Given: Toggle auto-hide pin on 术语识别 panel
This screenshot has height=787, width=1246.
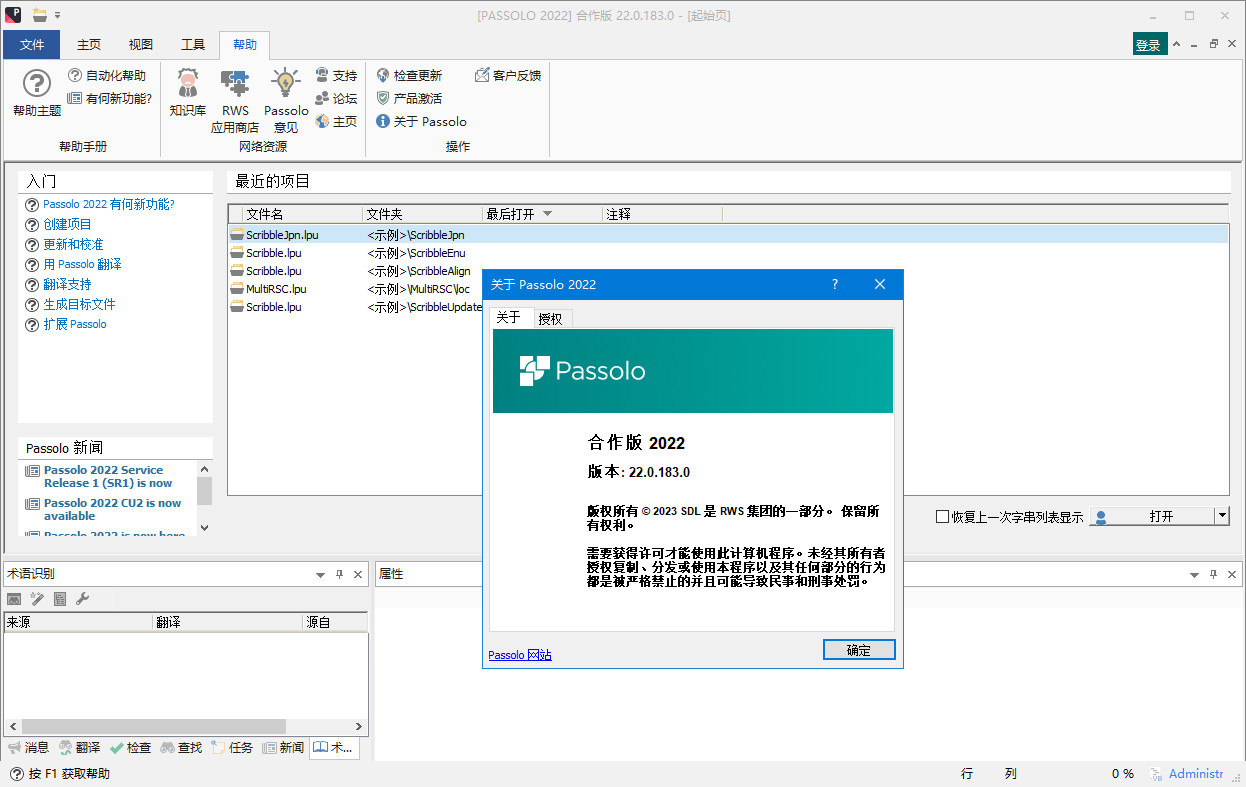Looking at the screenshot, I should [x=339, y=574].
